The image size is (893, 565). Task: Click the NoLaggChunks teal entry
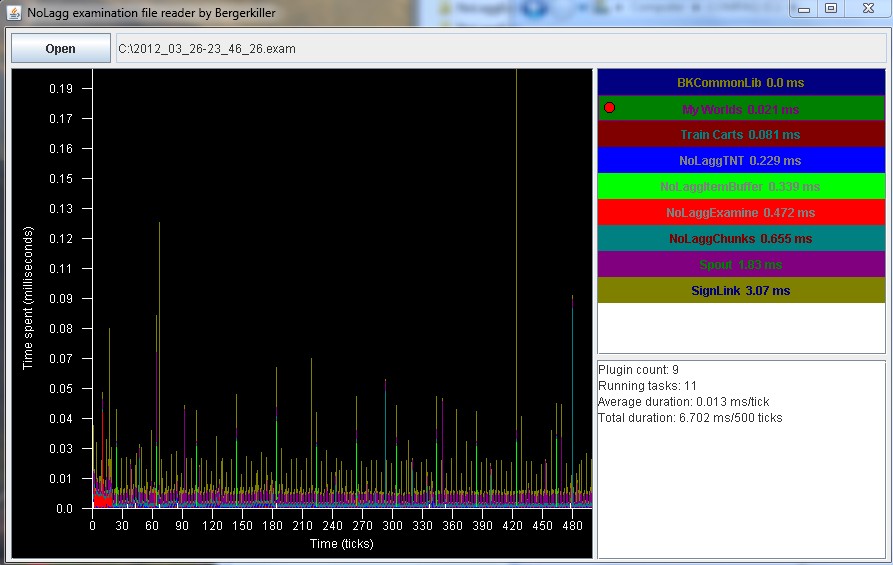(x=740, y=239)
